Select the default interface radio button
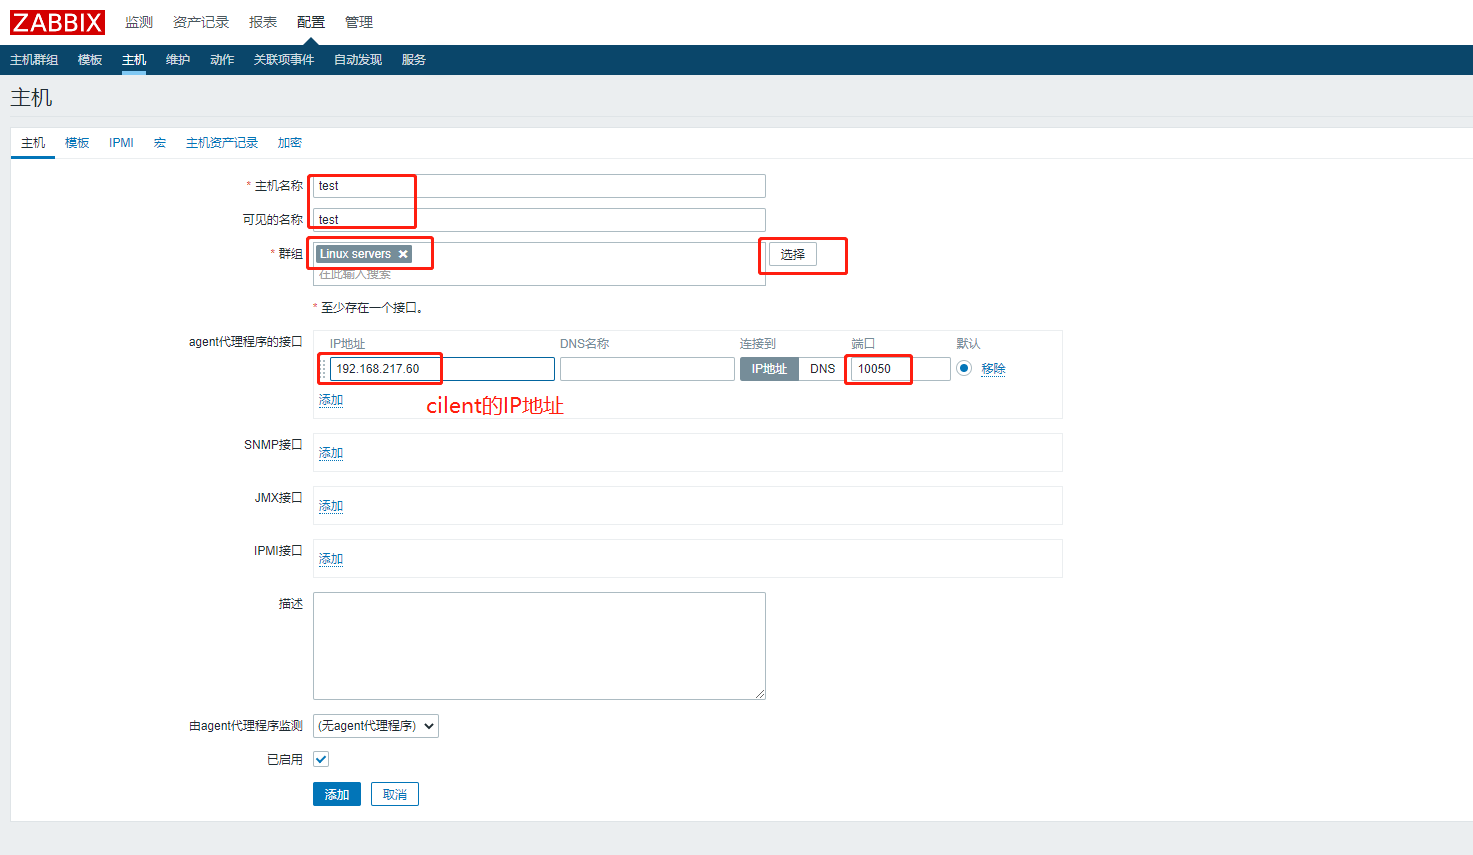The width and height of the screenshot is (1473, 855). click(x=964, y=368)
